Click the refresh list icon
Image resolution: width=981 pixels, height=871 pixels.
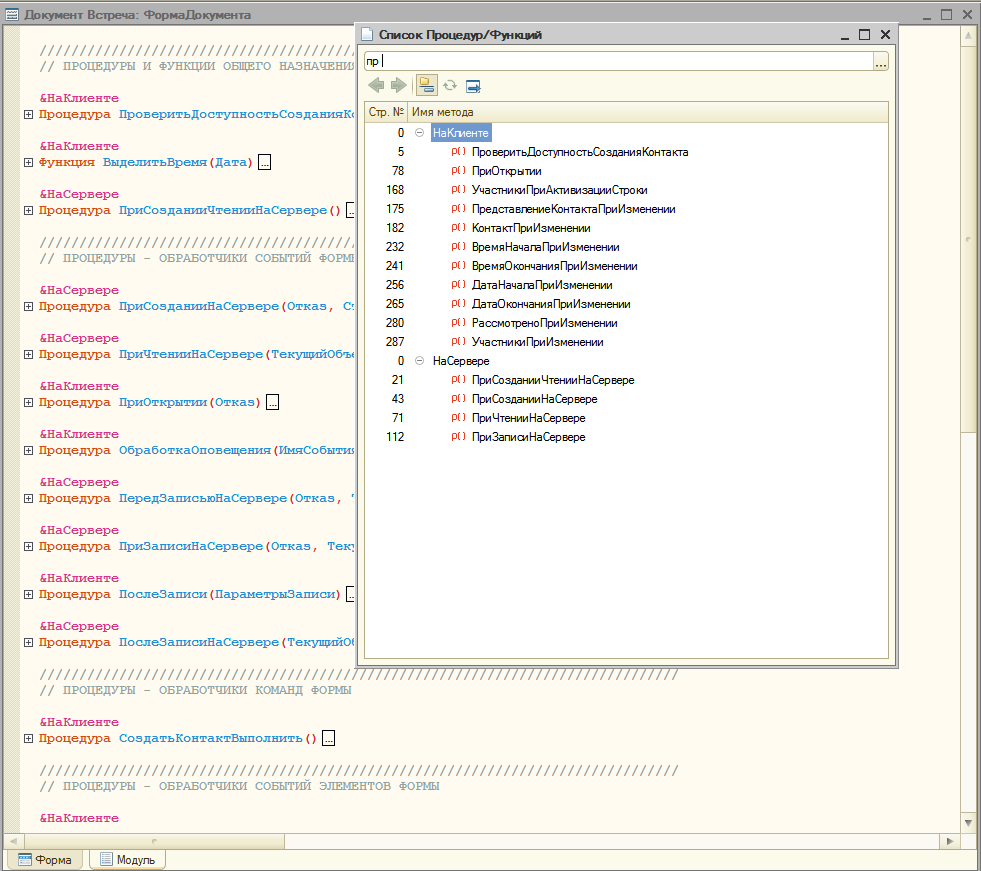click(450, 86)
